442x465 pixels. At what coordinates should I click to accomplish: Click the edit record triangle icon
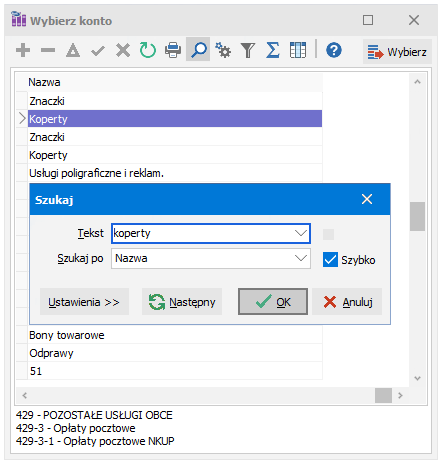tap(73, 51)
